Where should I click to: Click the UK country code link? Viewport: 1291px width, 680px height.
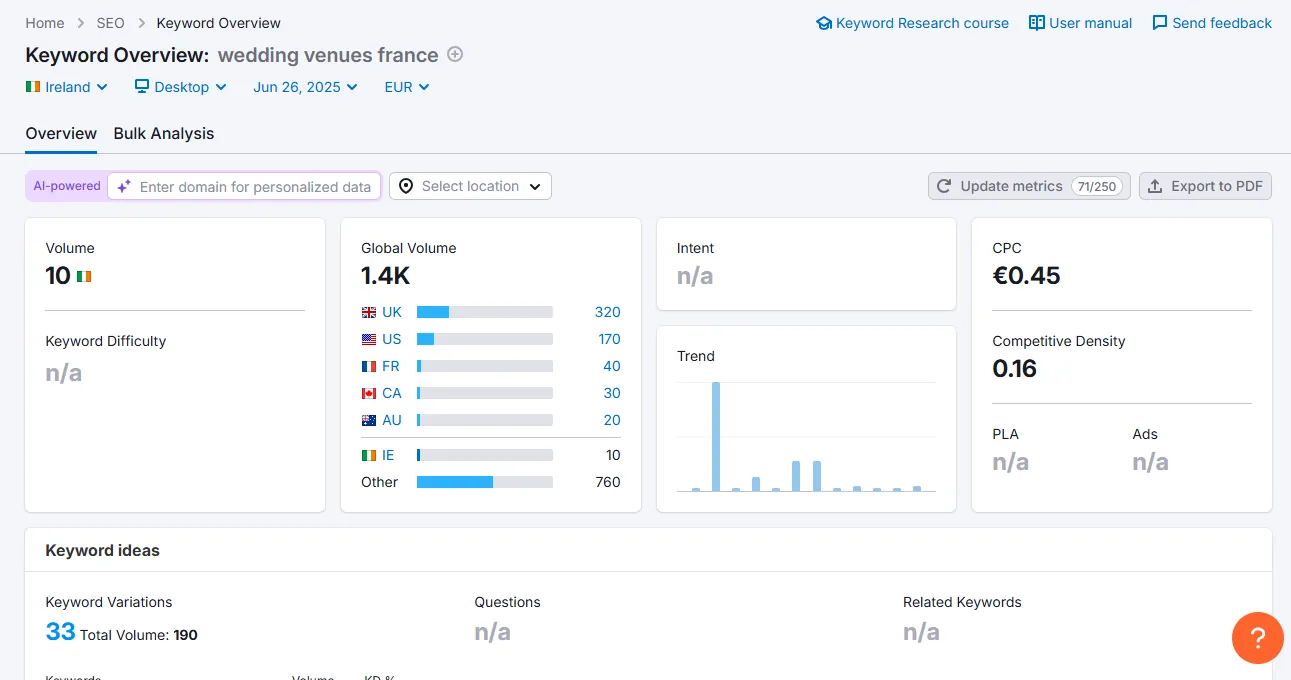(x=392, y=312)
